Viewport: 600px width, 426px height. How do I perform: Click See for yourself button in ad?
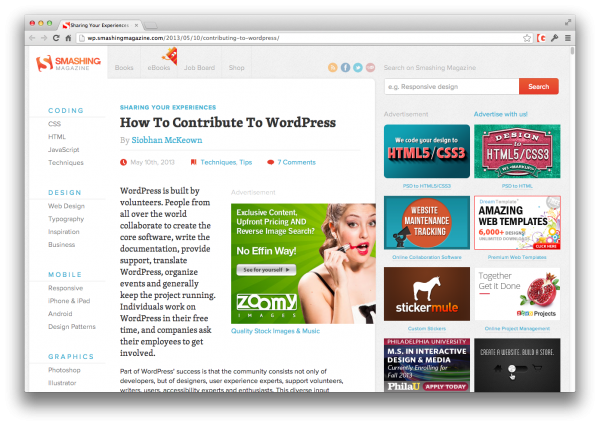tap(266, 270)
